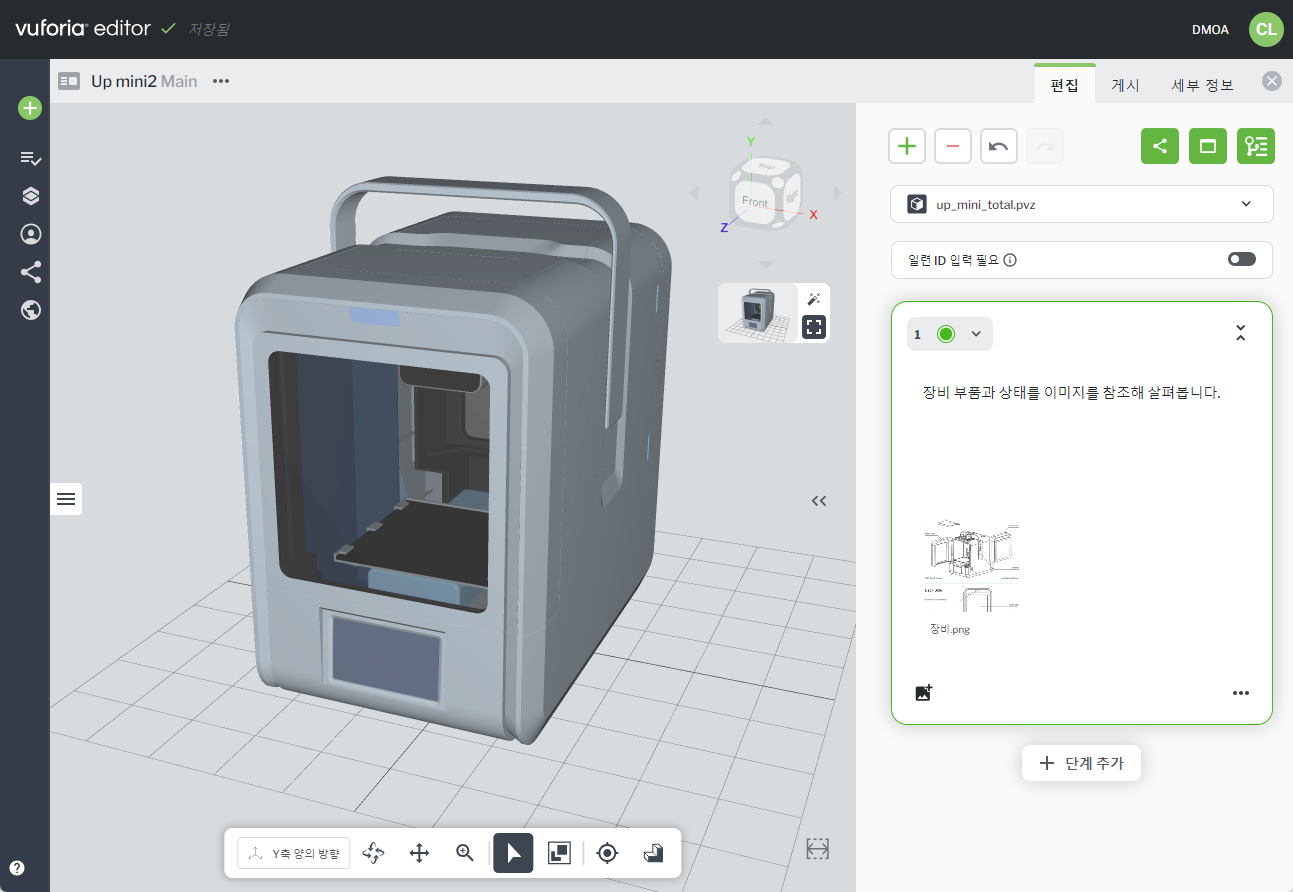Click the 단계 추가 button
Viewport: 1293px width, 892px height.
tap(1081, 763)
